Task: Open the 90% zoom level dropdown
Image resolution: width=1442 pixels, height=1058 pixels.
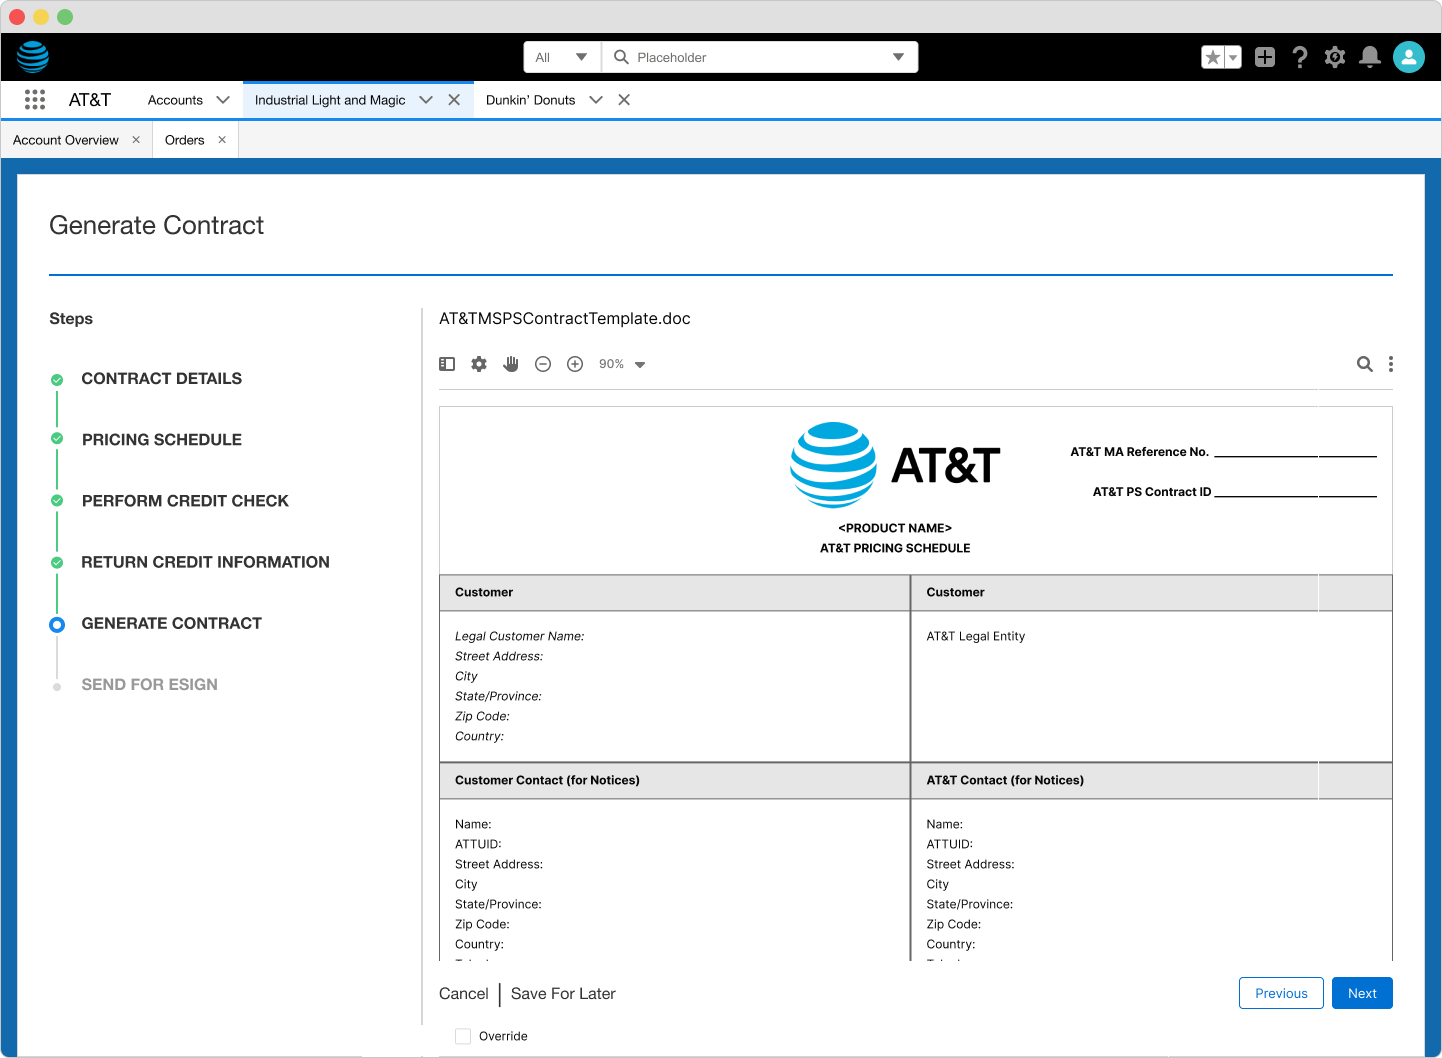Action: tap(622, 364)
